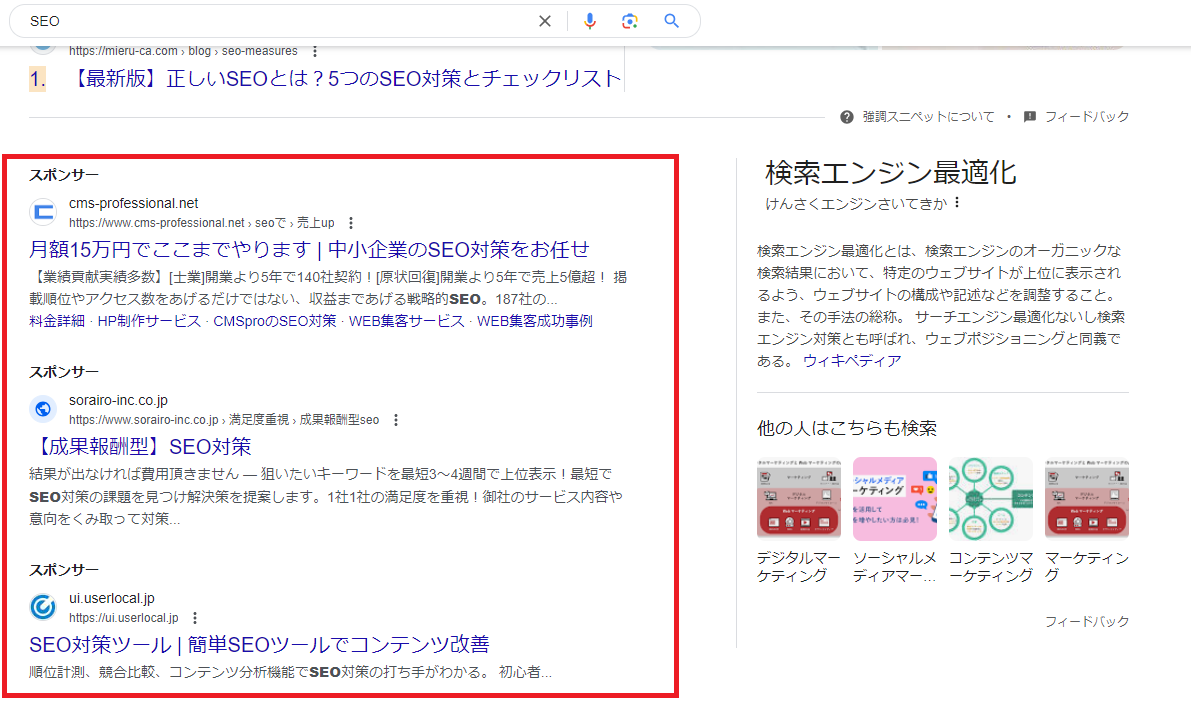The image size is (1191, 711).
Task: Submit search with the magnifier icon
Action: click(x=671, y=21)
